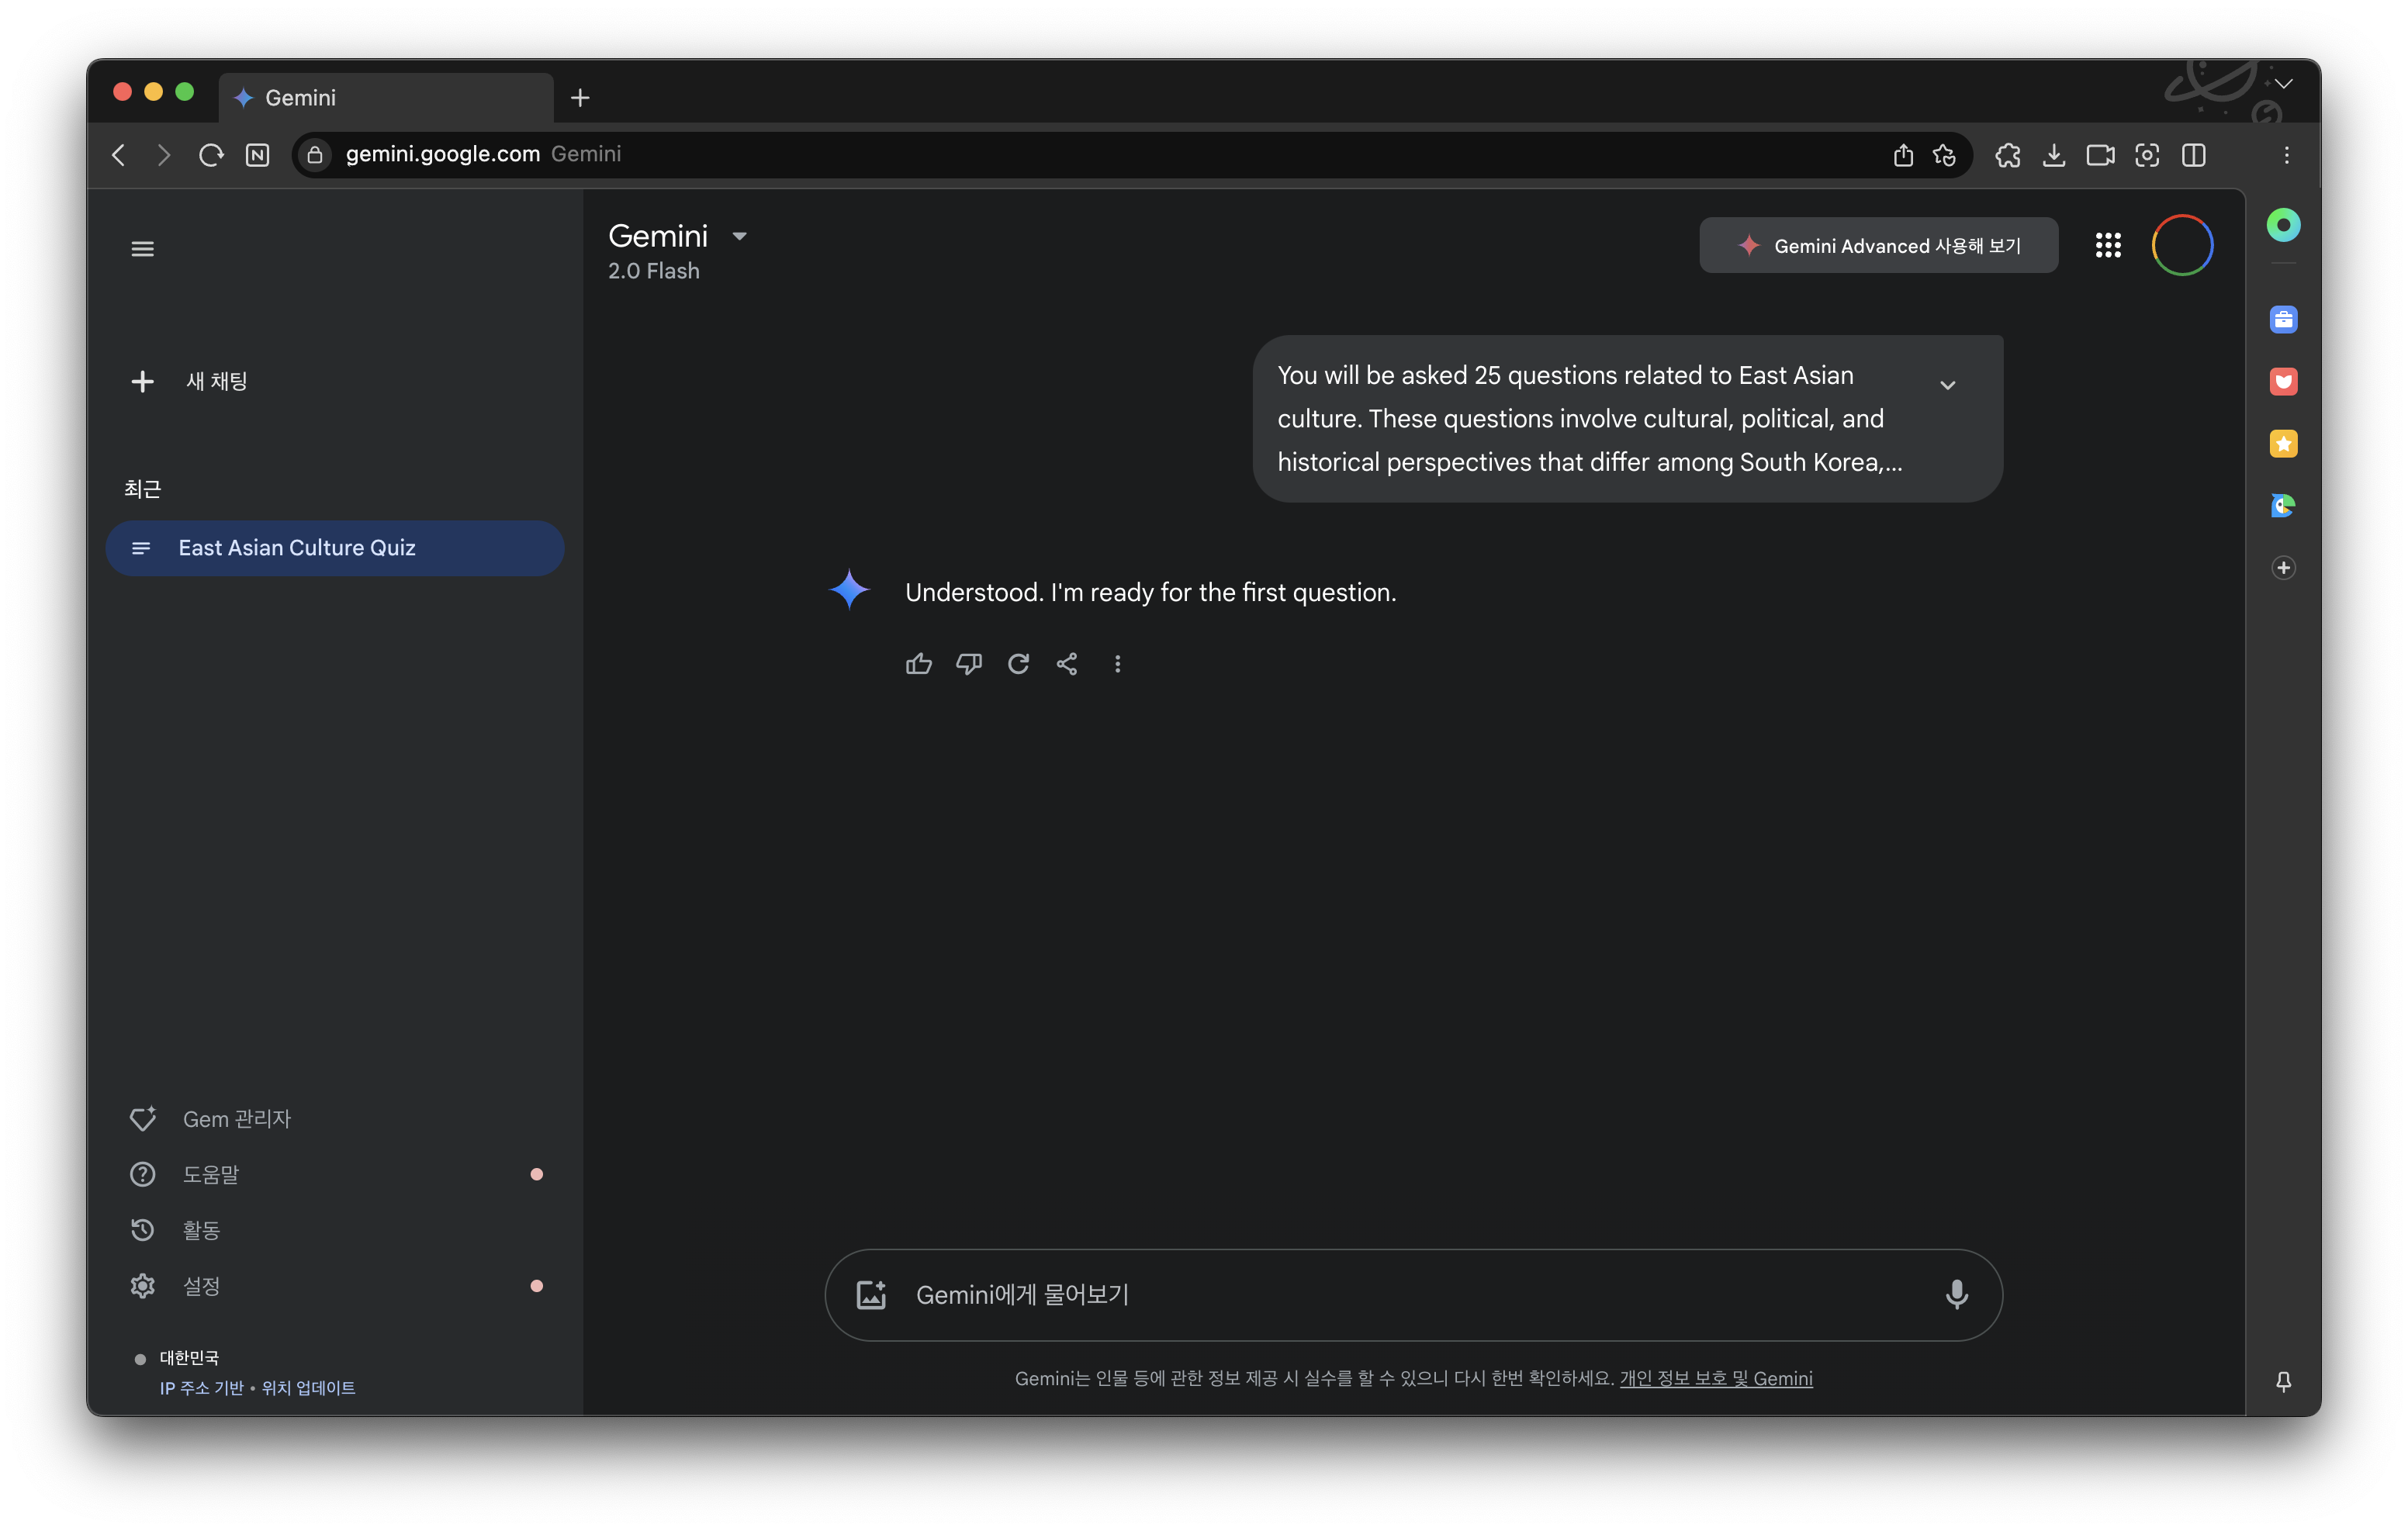Screen dimensions: 2408x1531
Task: Click the thumbs up icon under response
Action: click(918, 664)
